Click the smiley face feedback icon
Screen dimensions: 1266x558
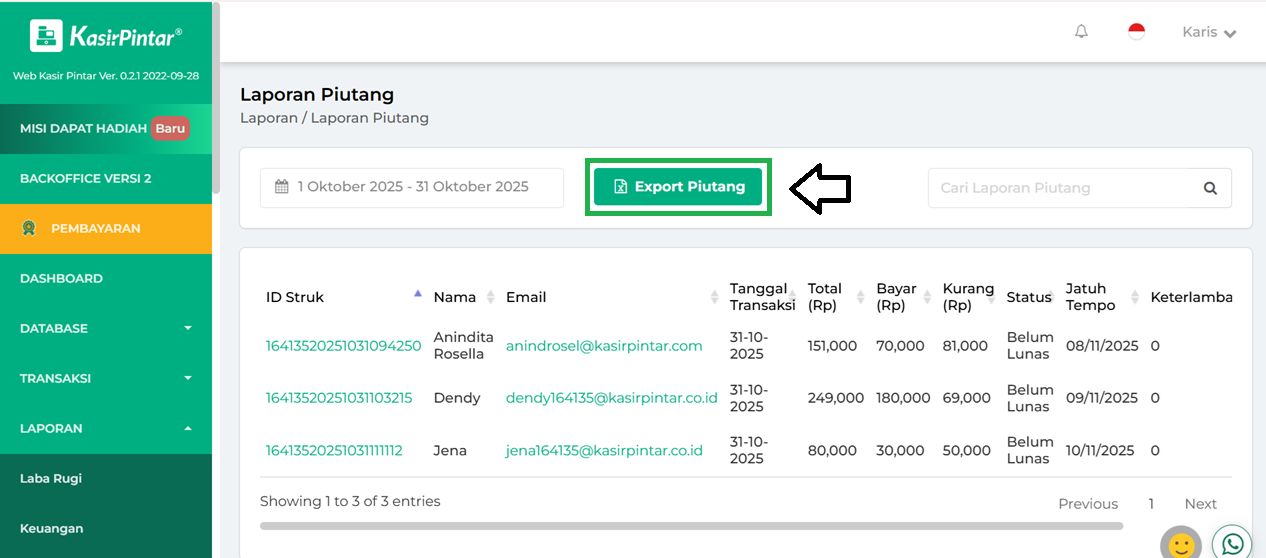point(1181,545)
